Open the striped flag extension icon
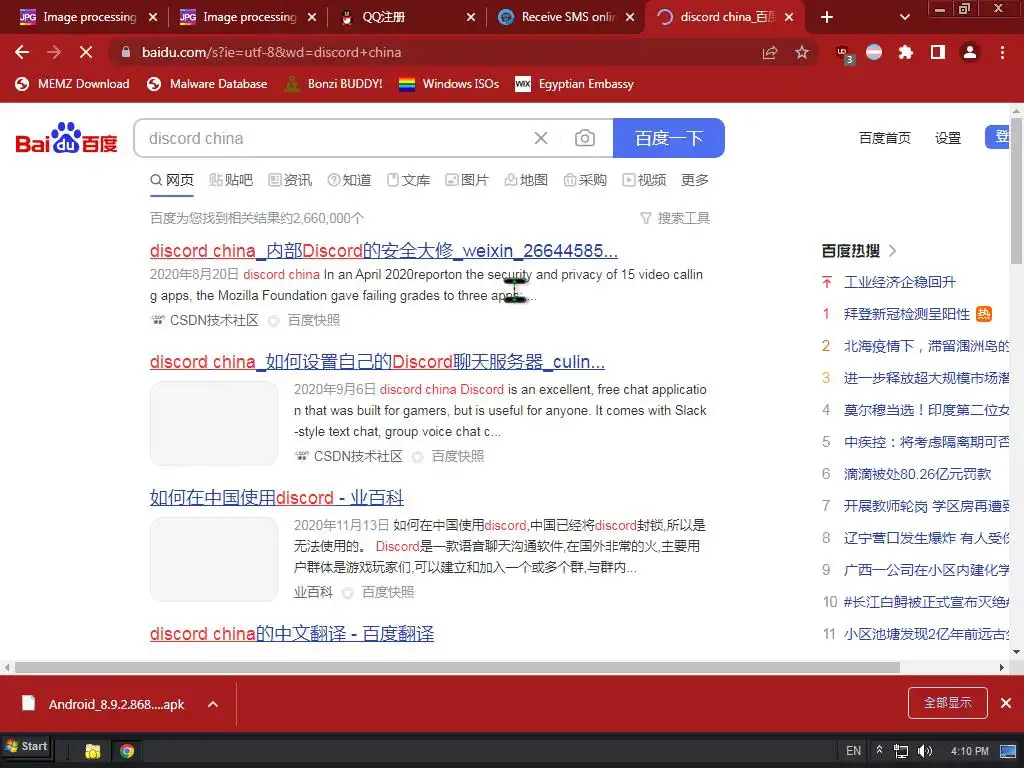 coord(874,52)
